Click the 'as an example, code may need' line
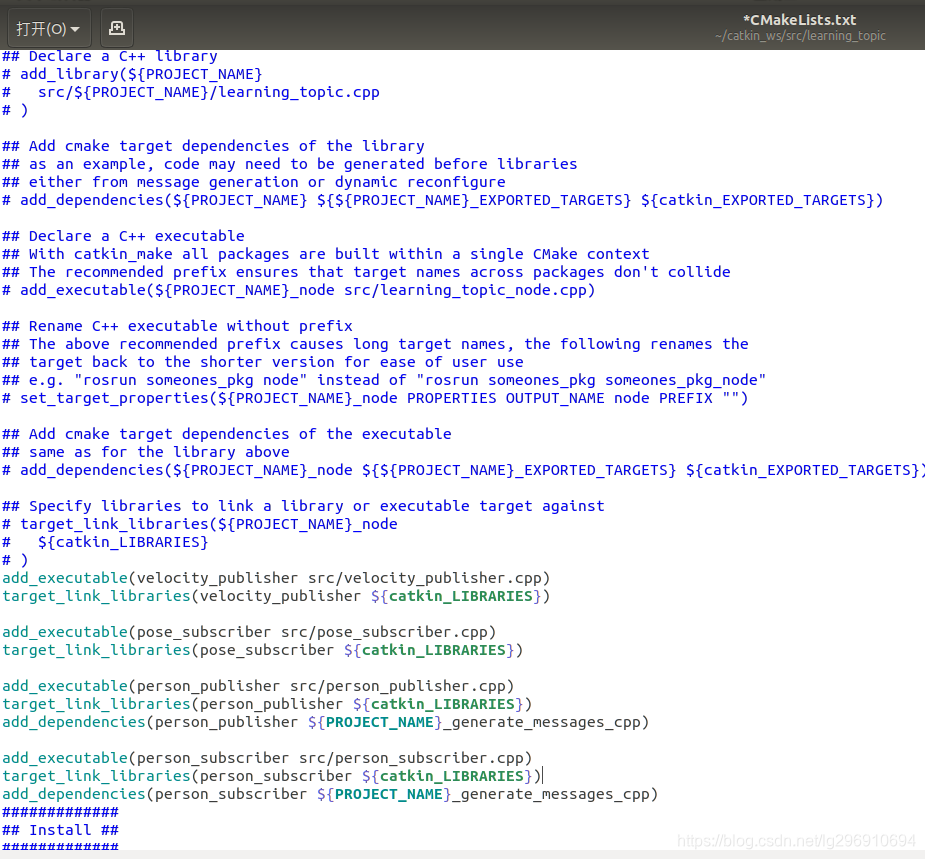 [290, 164]
